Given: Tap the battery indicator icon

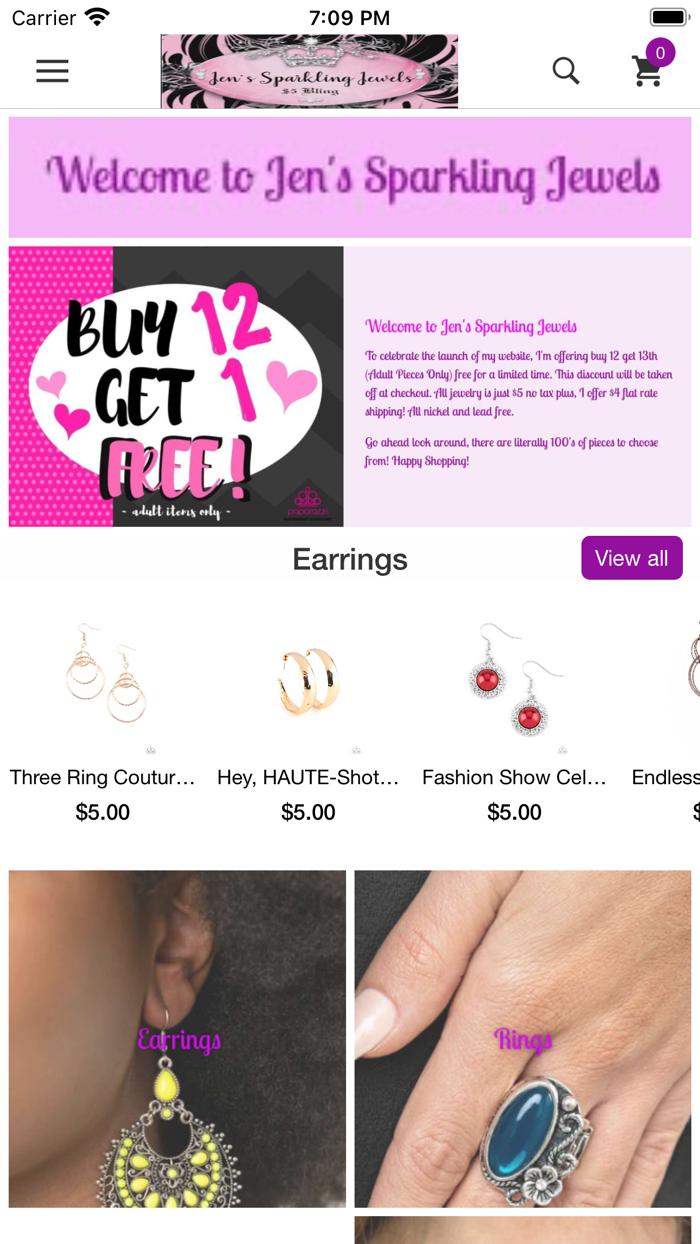Looking at the screenshot, I should [668, 17].
